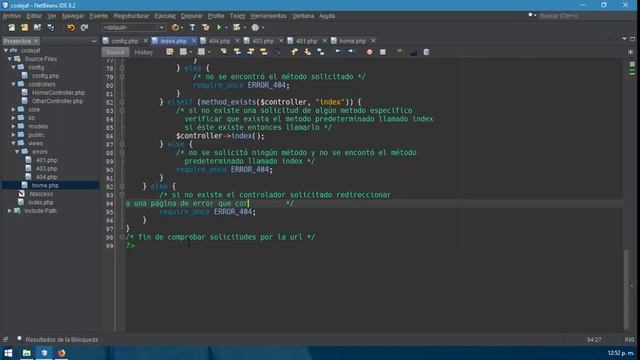Click the Debug Project icon

point(236,27)
